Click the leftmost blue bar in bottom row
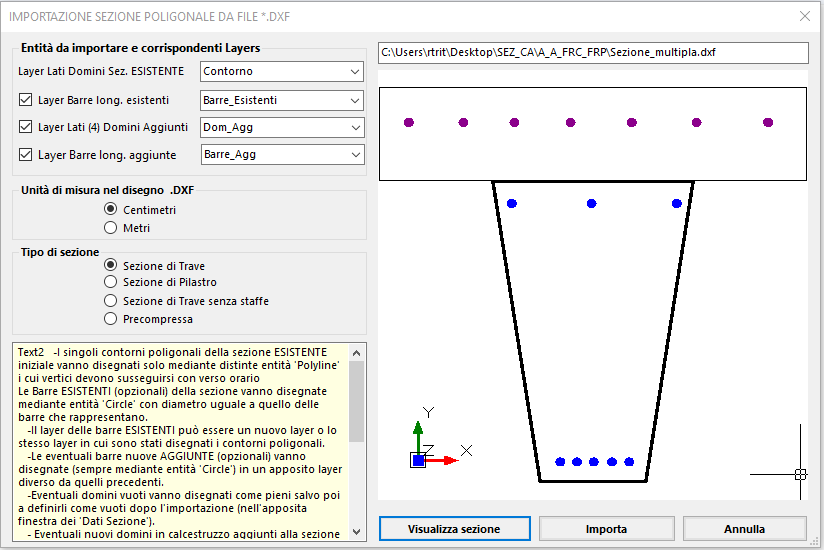The width and height of the screenshot is (824, 550). coord(560,462)
